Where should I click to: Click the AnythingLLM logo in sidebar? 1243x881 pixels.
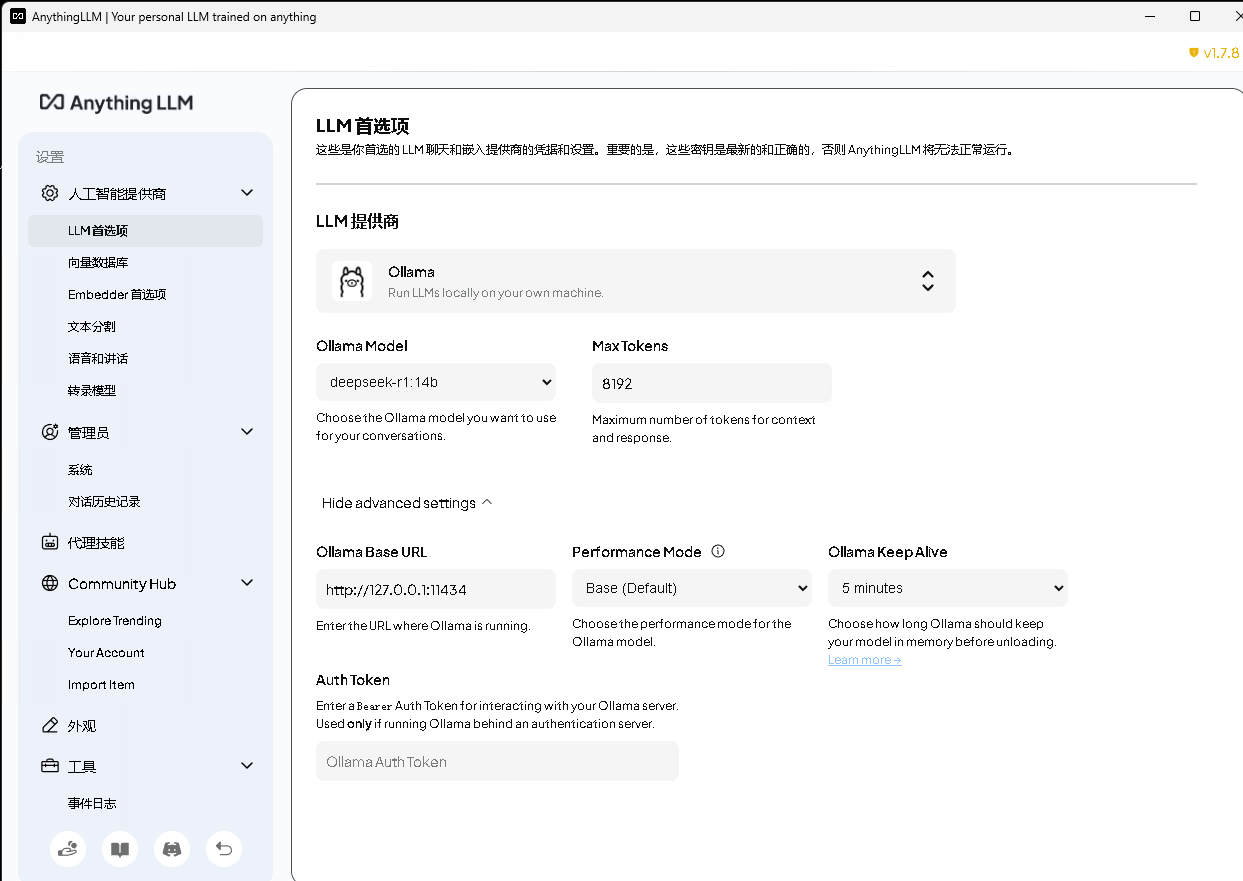pyautogui.click(x=116, y=103)
